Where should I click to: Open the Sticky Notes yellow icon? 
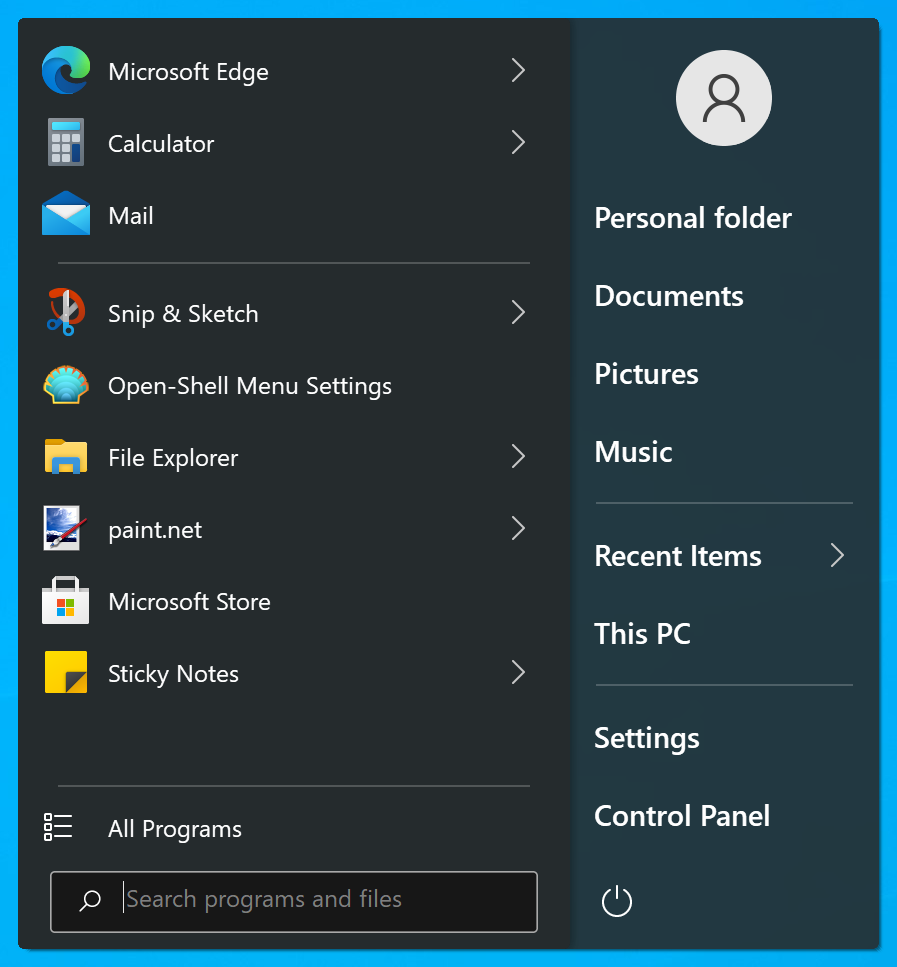point(66,672)
